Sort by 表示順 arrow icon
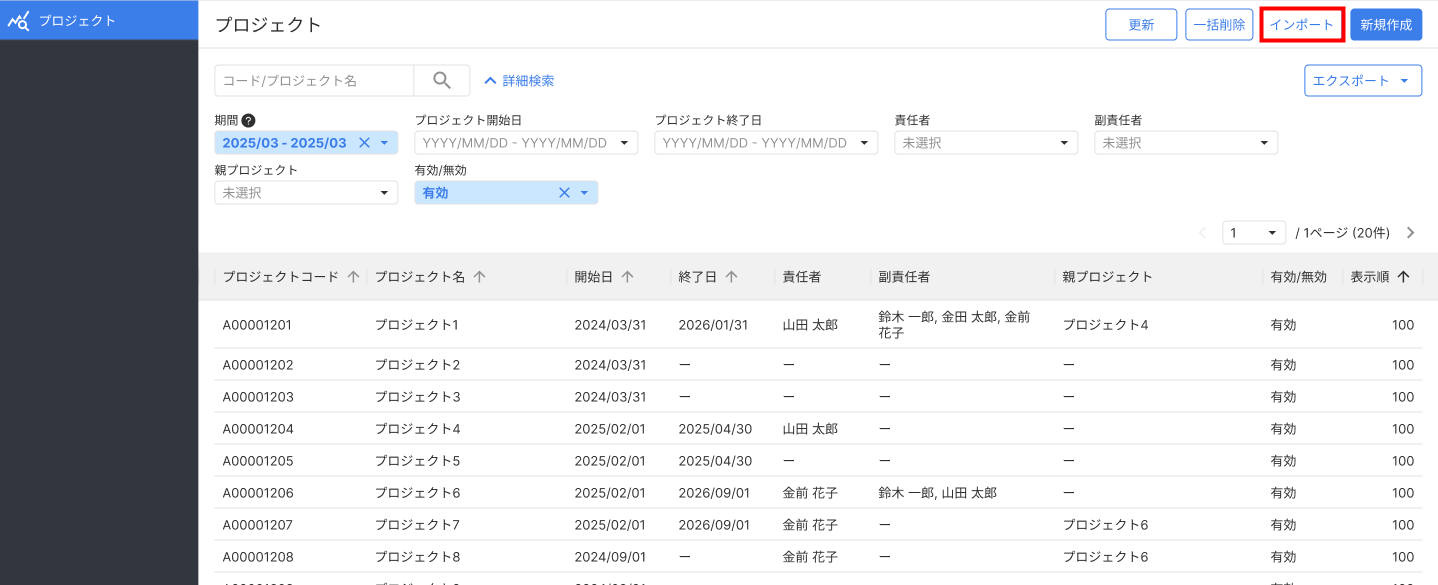 pyautogui.click(x=1403, y=277)
